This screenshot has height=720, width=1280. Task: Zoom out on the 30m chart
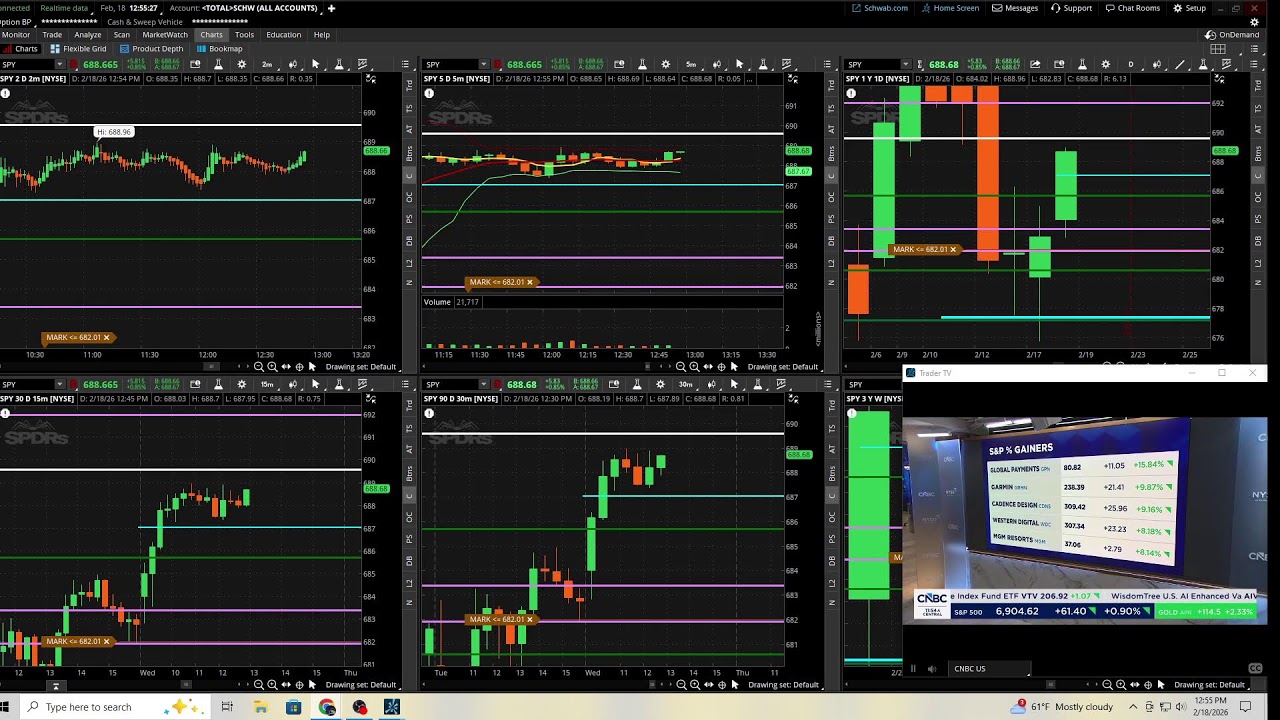coord(681,685)
